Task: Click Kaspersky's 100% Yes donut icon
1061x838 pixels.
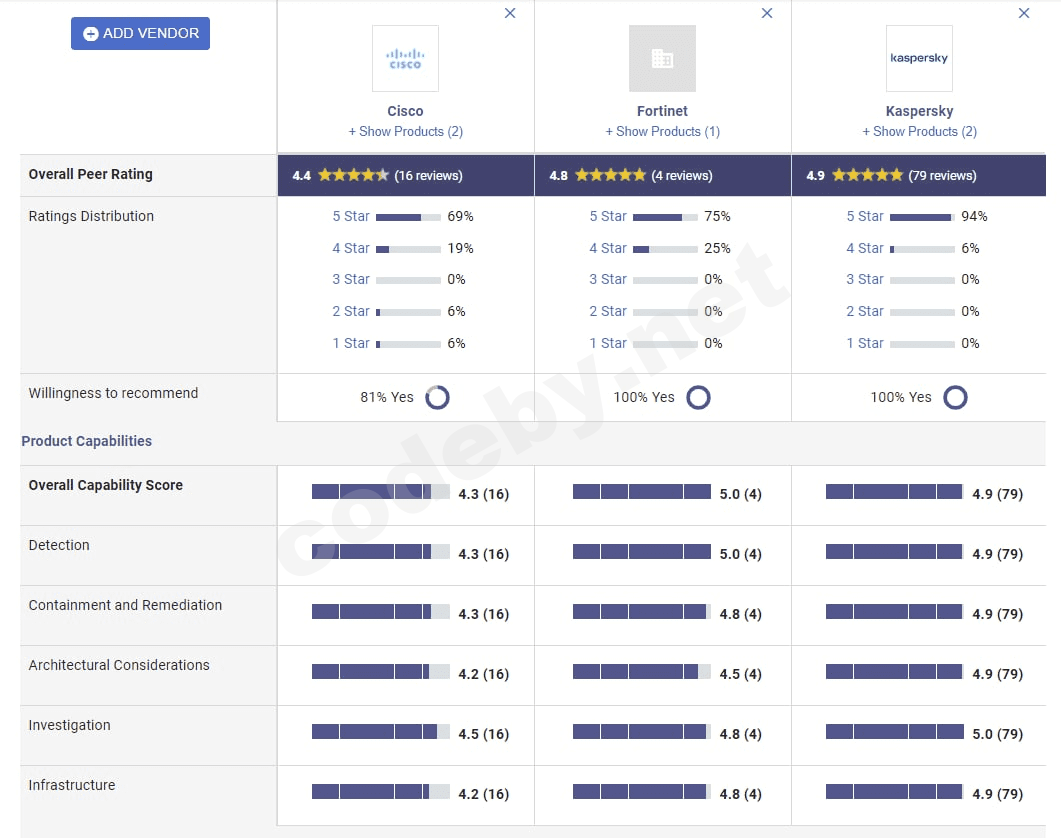Action: [955, 397]
